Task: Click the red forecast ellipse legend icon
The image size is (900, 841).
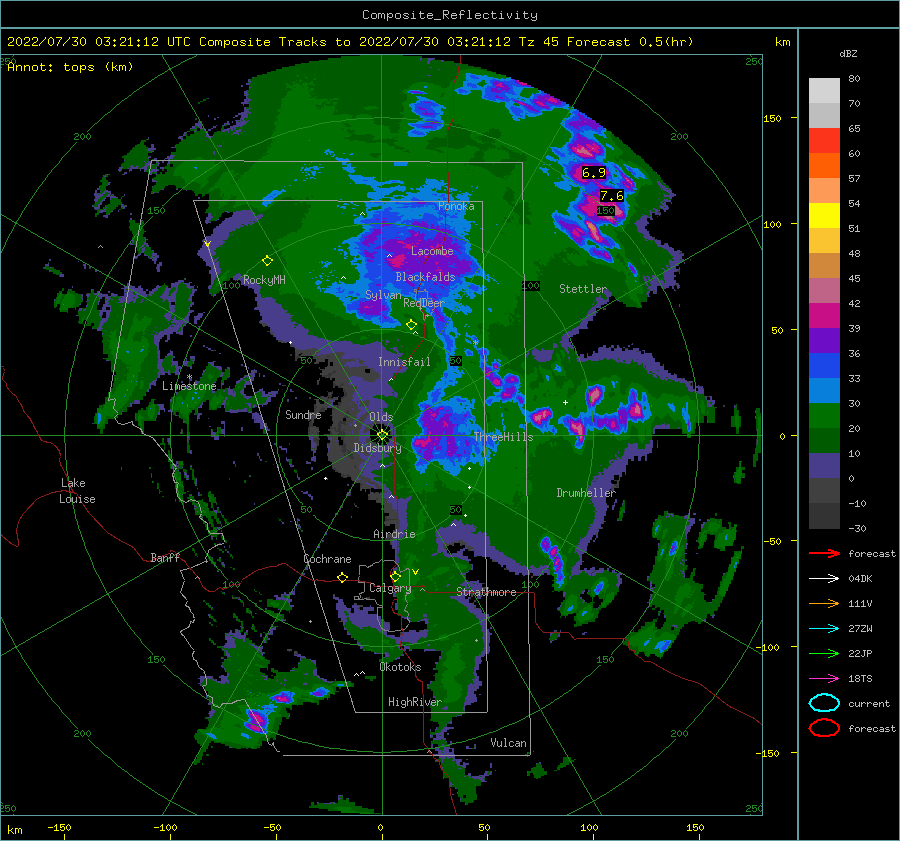Action: [824, 728]
